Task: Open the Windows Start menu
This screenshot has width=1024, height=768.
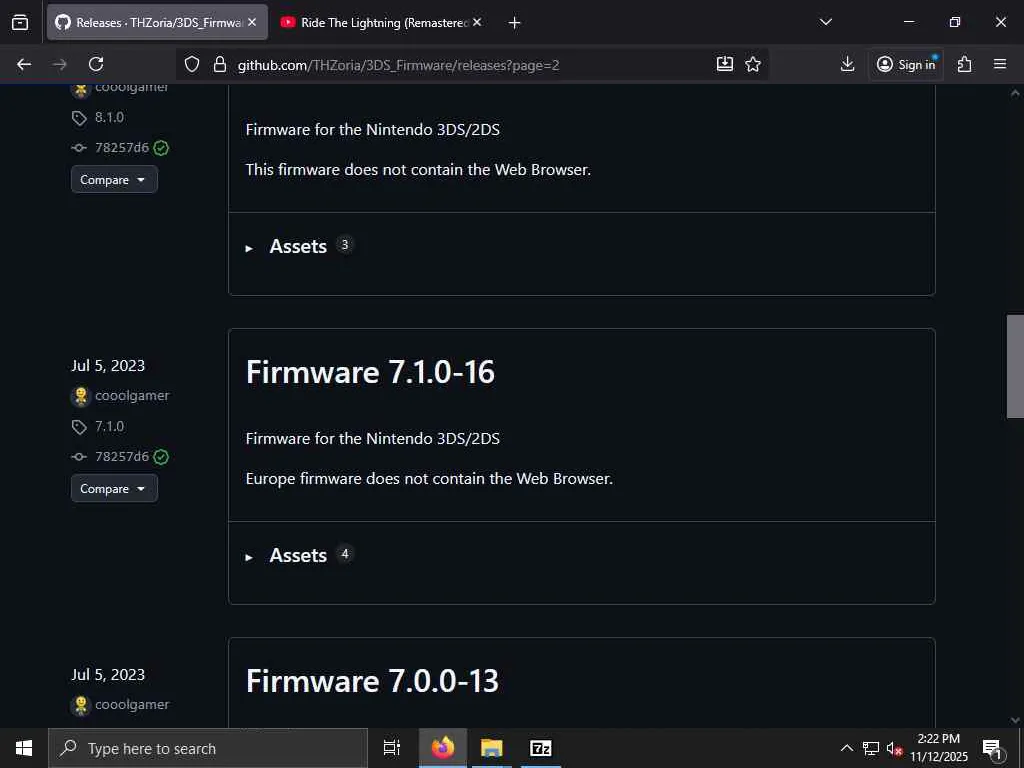Action: click(x=24, y=748)
